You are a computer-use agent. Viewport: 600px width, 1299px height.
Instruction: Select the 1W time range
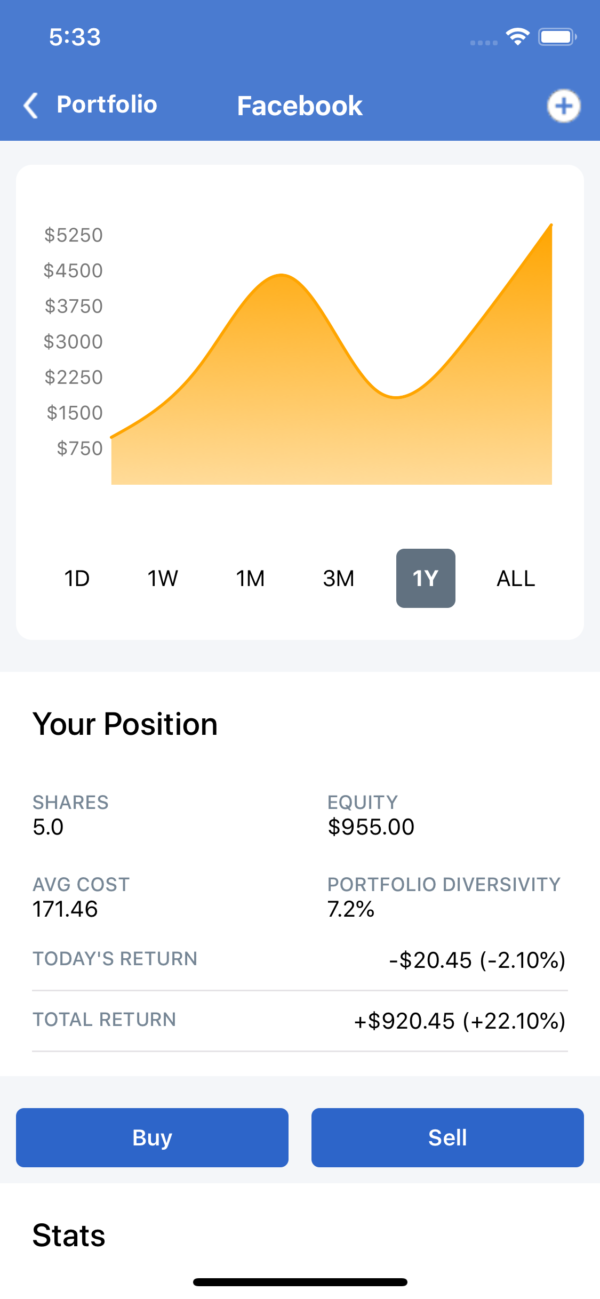[x=163, y=578]
